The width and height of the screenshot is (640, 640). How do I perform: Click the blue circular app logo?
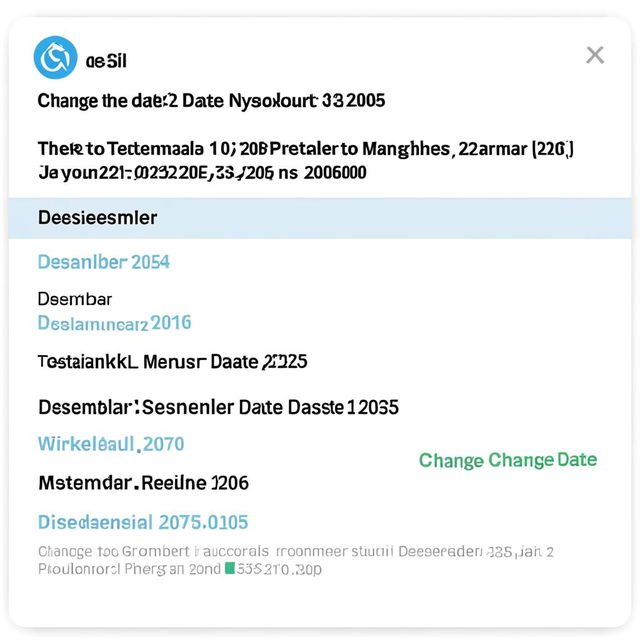(x=55, y=58)
